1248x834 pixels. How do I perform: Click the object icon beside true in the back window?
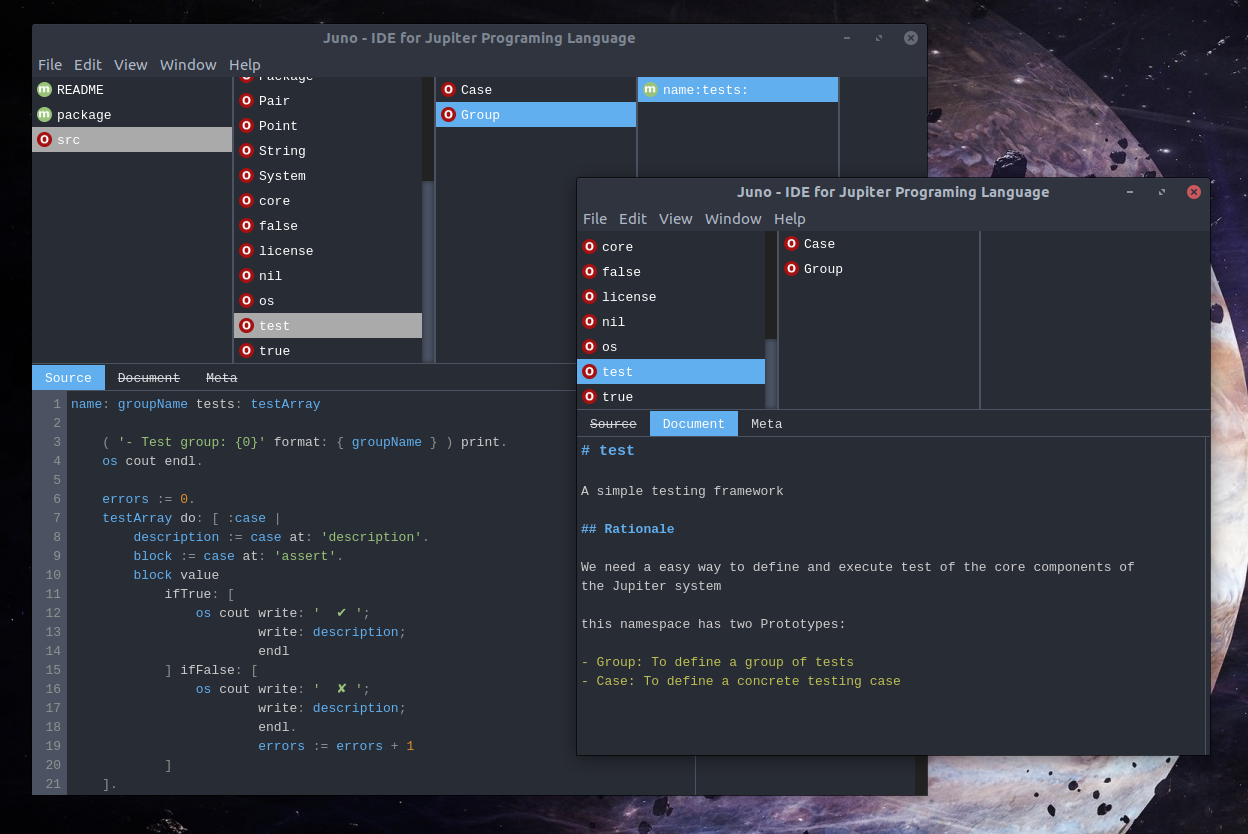click(246, 351)
